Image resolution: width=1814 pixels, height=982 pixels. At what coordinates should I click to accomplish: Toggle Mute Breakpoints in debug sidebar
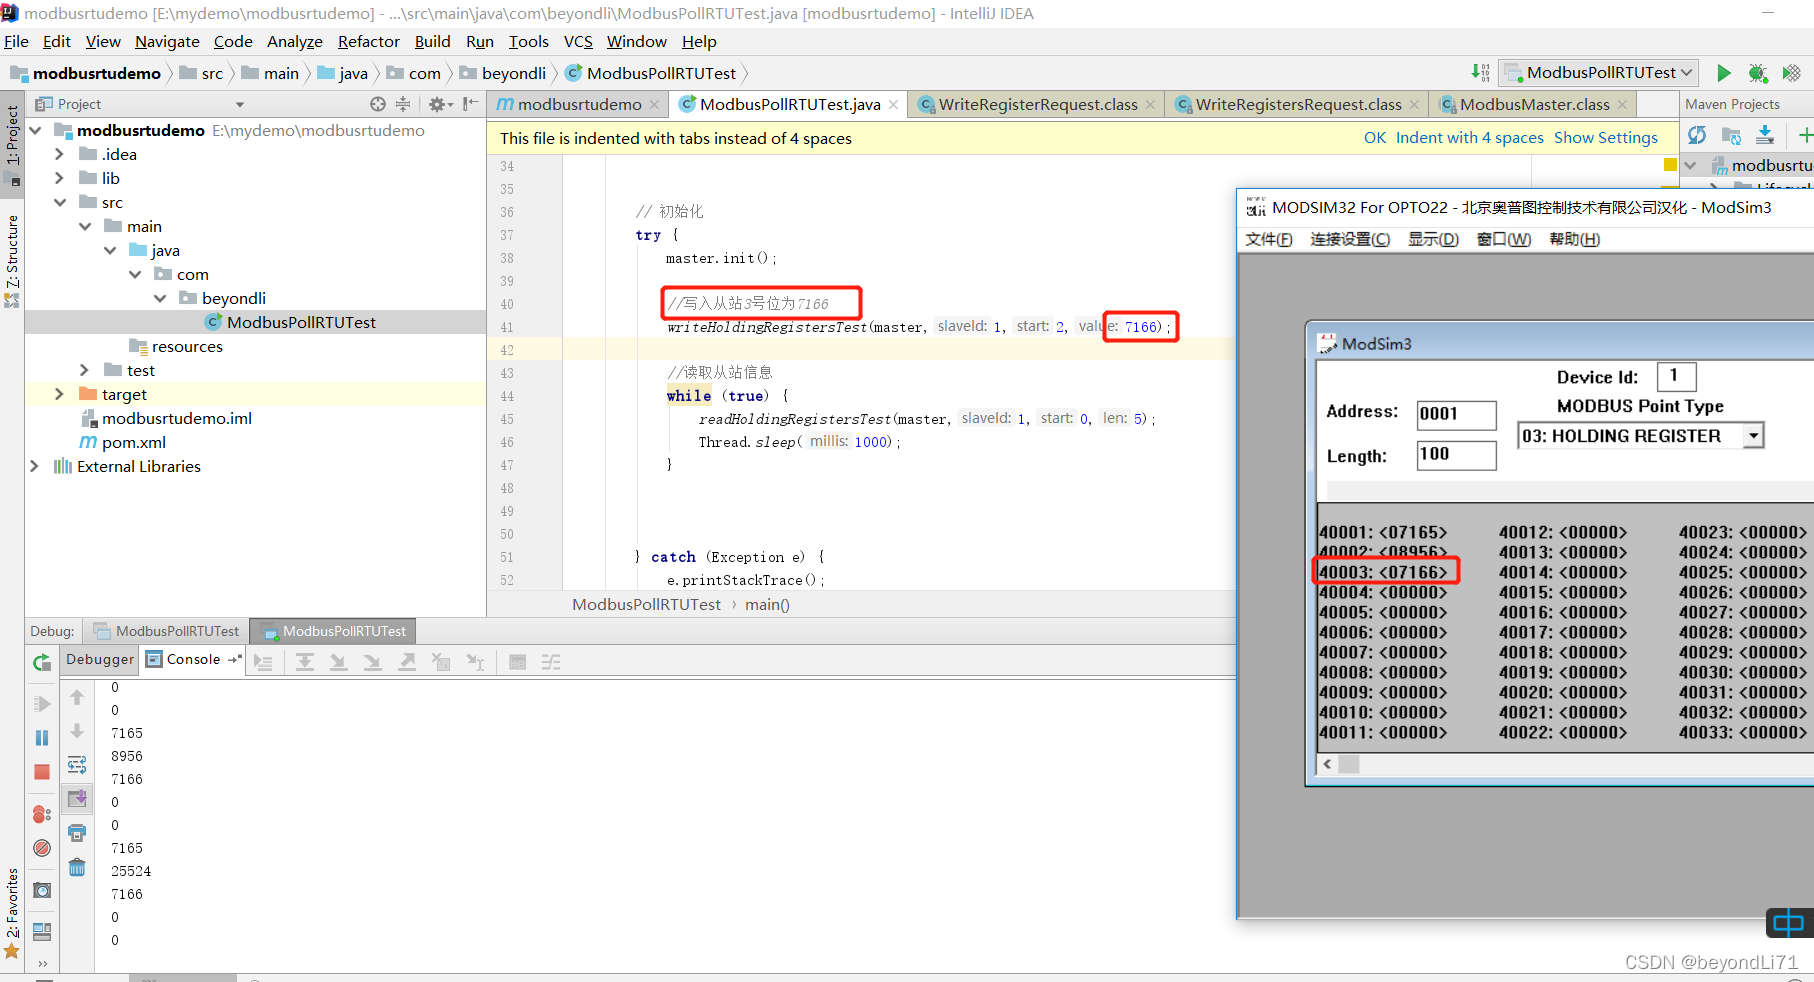(x=42, y=848)
